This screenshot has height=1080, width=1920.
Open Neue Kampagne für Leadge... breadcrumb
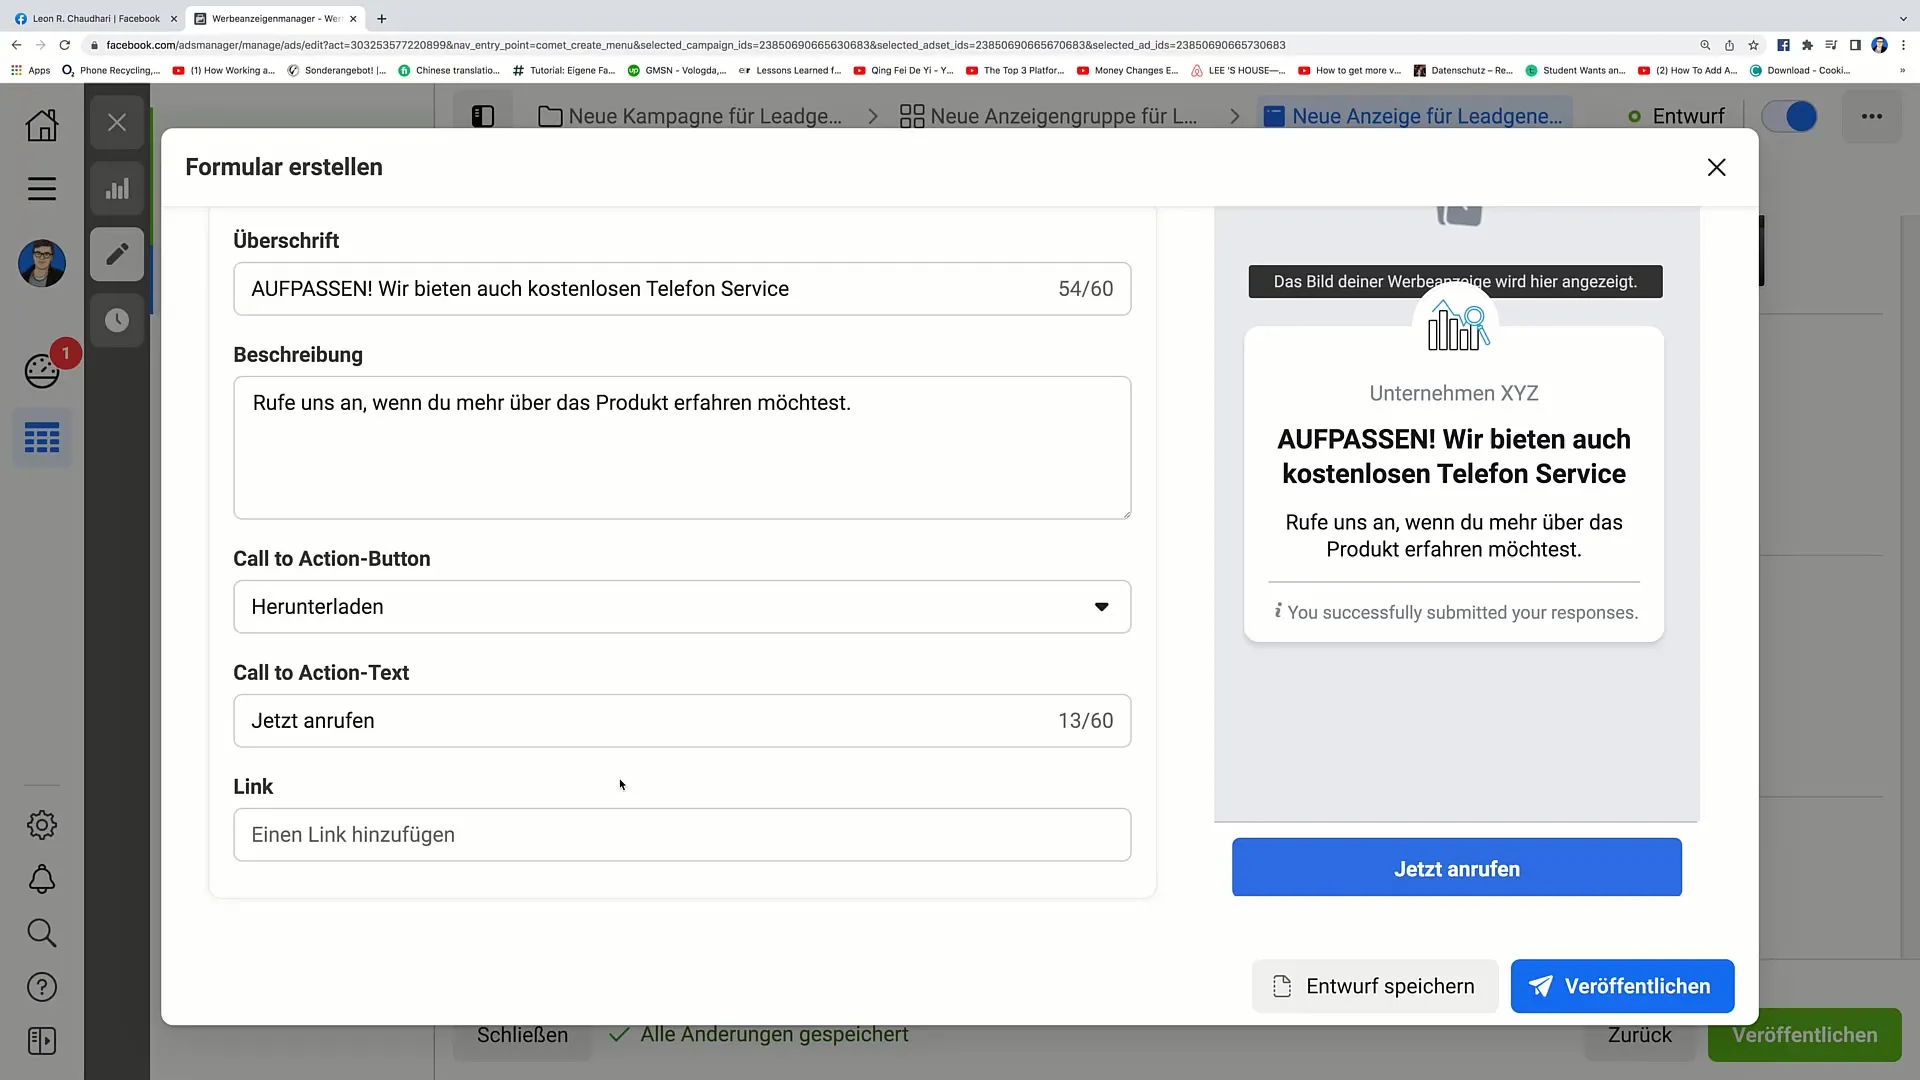(690, 116)
